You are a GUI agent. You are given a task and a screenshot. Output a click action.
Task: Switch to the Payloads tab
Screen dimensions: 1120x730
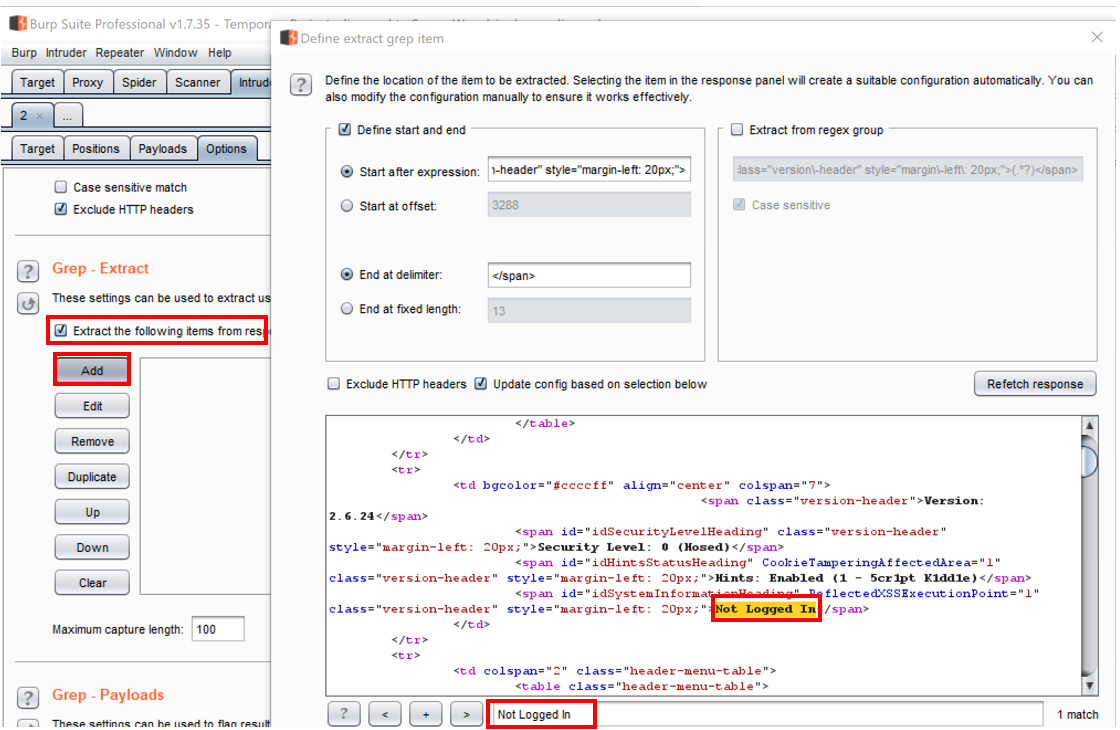click(162, 149)
